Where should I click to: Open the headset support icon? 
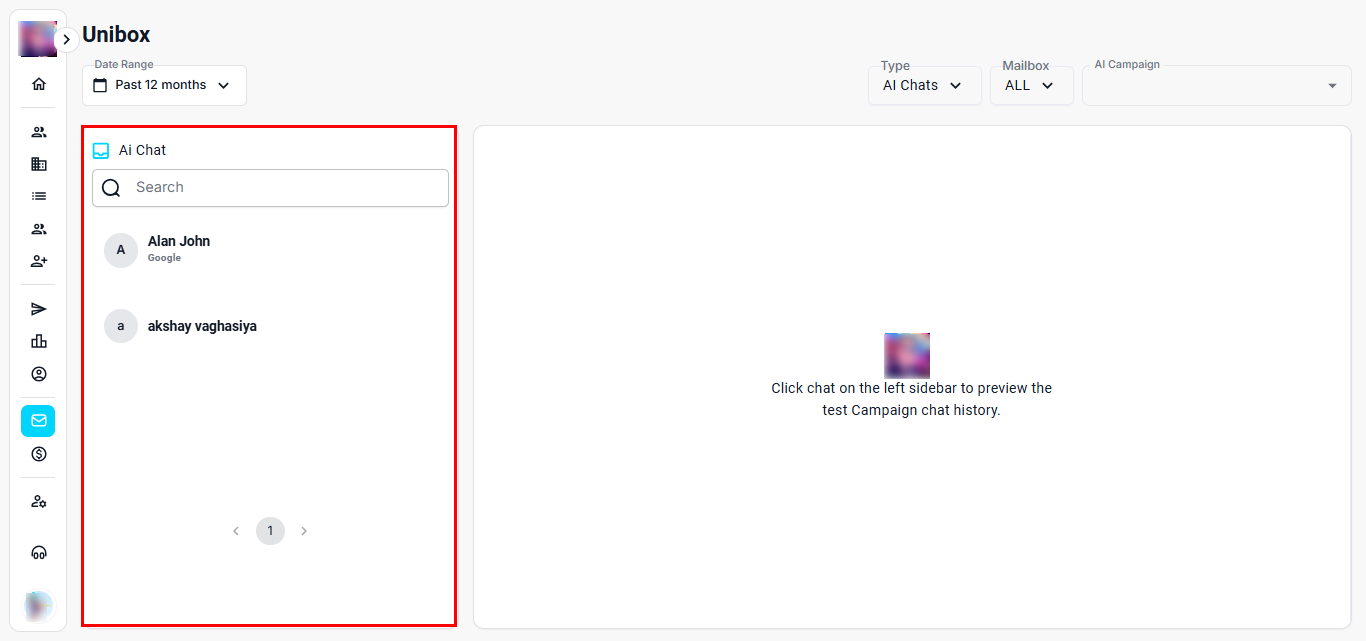click(x=39, y=553)
